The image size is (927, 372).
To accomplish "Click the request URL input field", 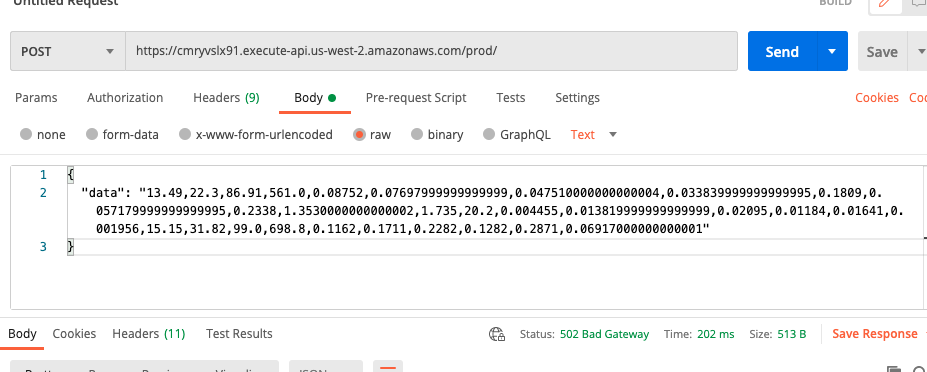I will (432, 51).
